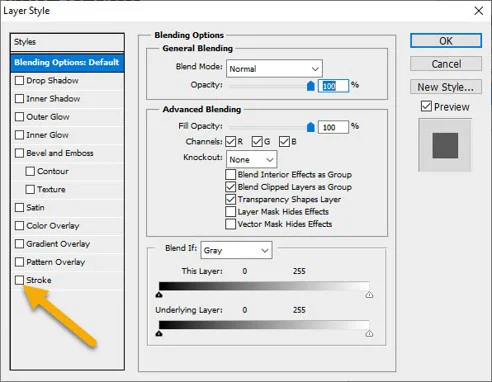Open Stroke settings by its label
This screenshot has width=492, height=382.
point(39,280)
